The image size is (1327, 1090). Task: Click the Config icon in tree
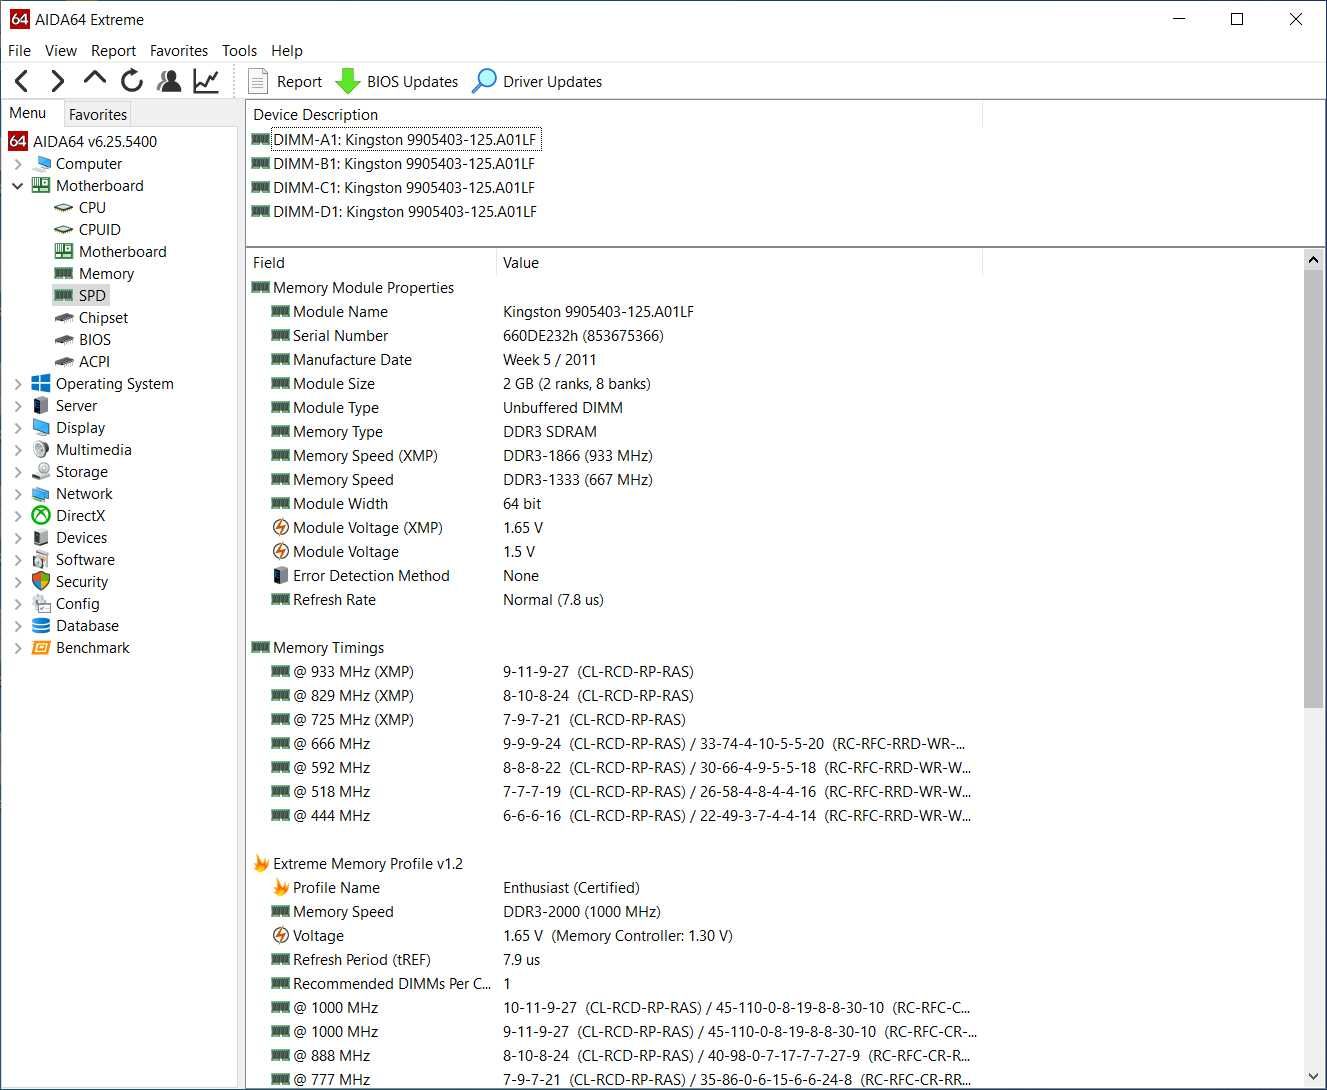click(41, 604)
